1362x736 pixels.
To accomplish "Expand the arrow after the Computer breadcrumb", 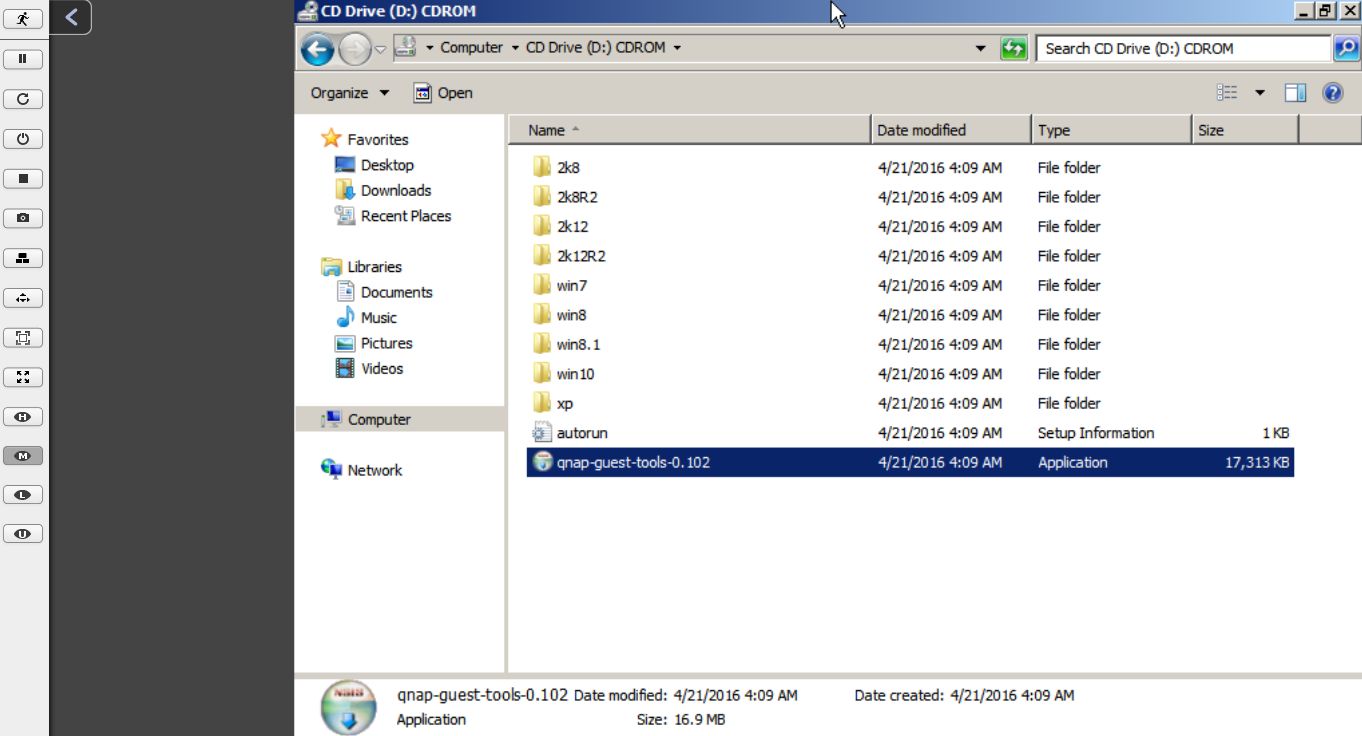I will 515,48.
